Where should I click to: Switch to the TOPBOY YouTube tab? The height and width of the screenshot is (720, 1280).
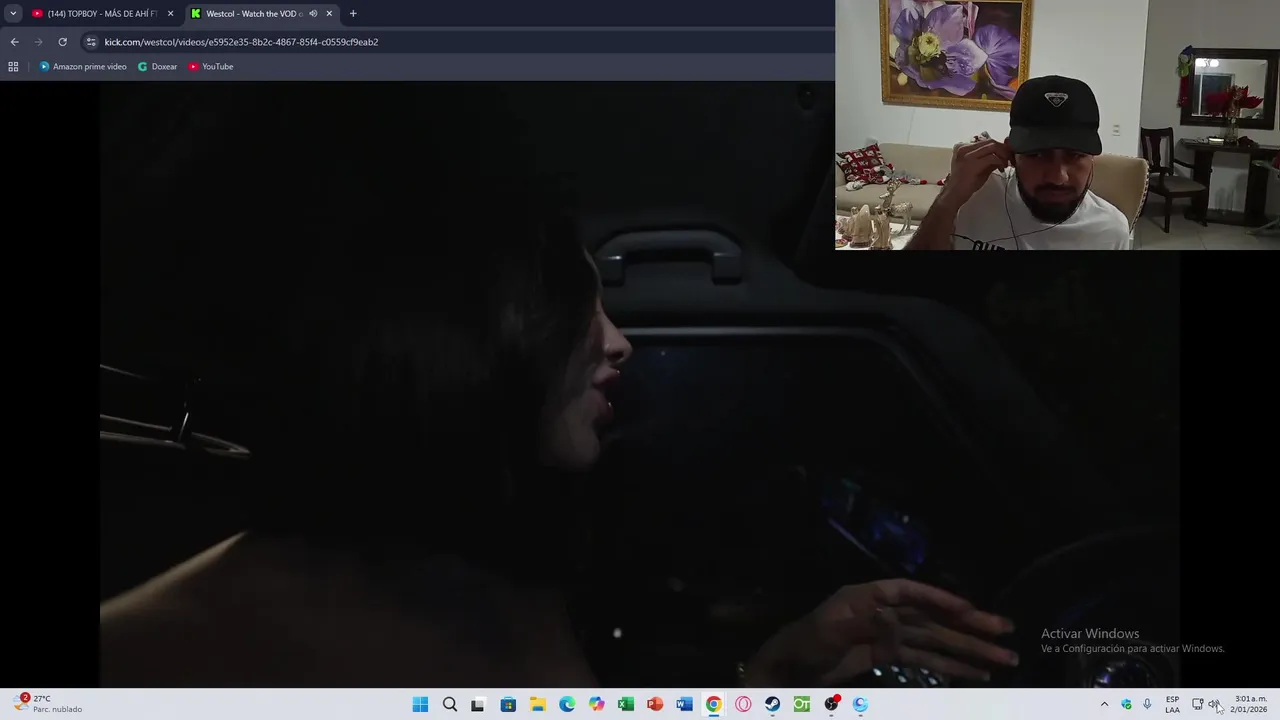pos(103,13)
